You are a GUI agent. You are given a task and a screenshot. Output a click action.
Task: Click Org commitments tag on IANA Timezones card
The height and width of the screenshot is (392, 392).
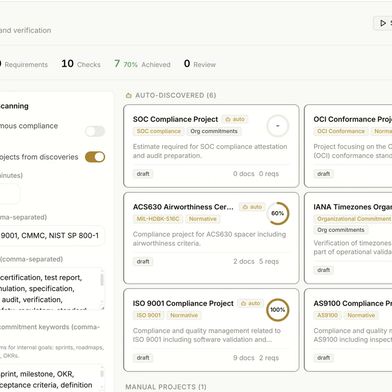click(341, 230)
